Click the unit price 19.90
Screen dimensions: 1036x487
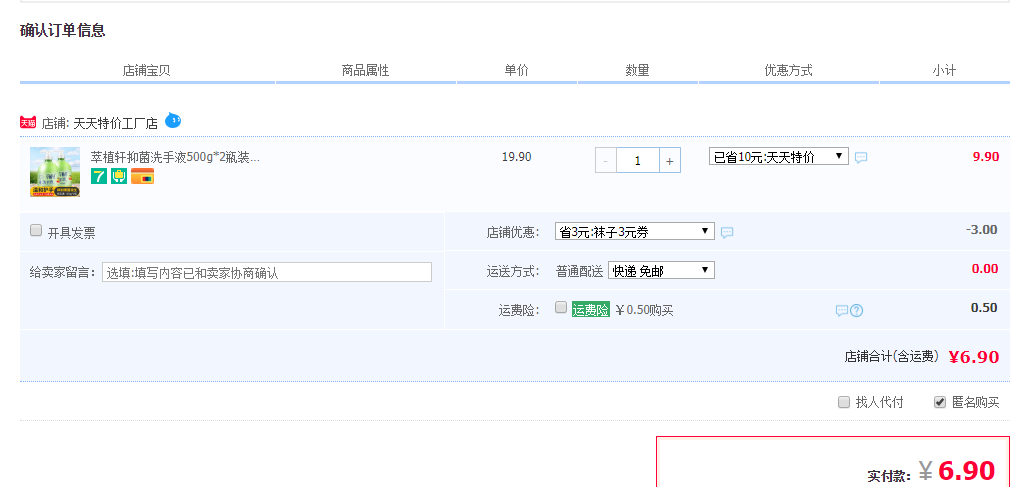tap(517, 157)
